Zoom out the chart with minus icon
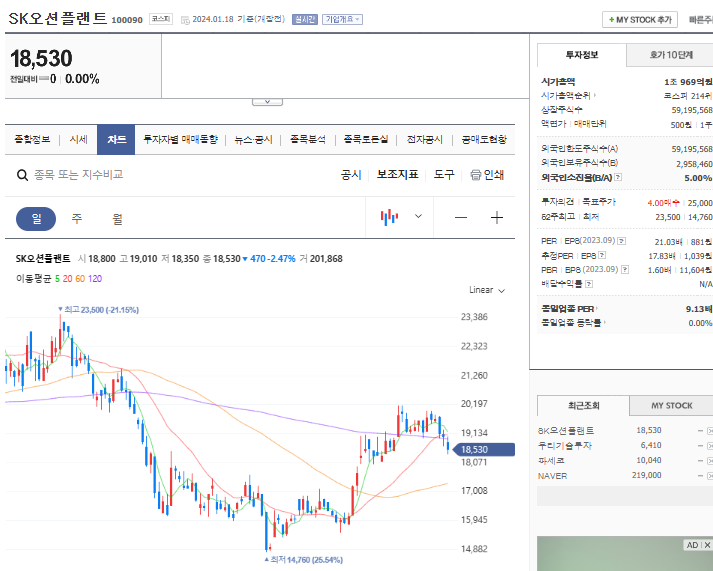The image size is (713, 571). click(x=461, y=218)
